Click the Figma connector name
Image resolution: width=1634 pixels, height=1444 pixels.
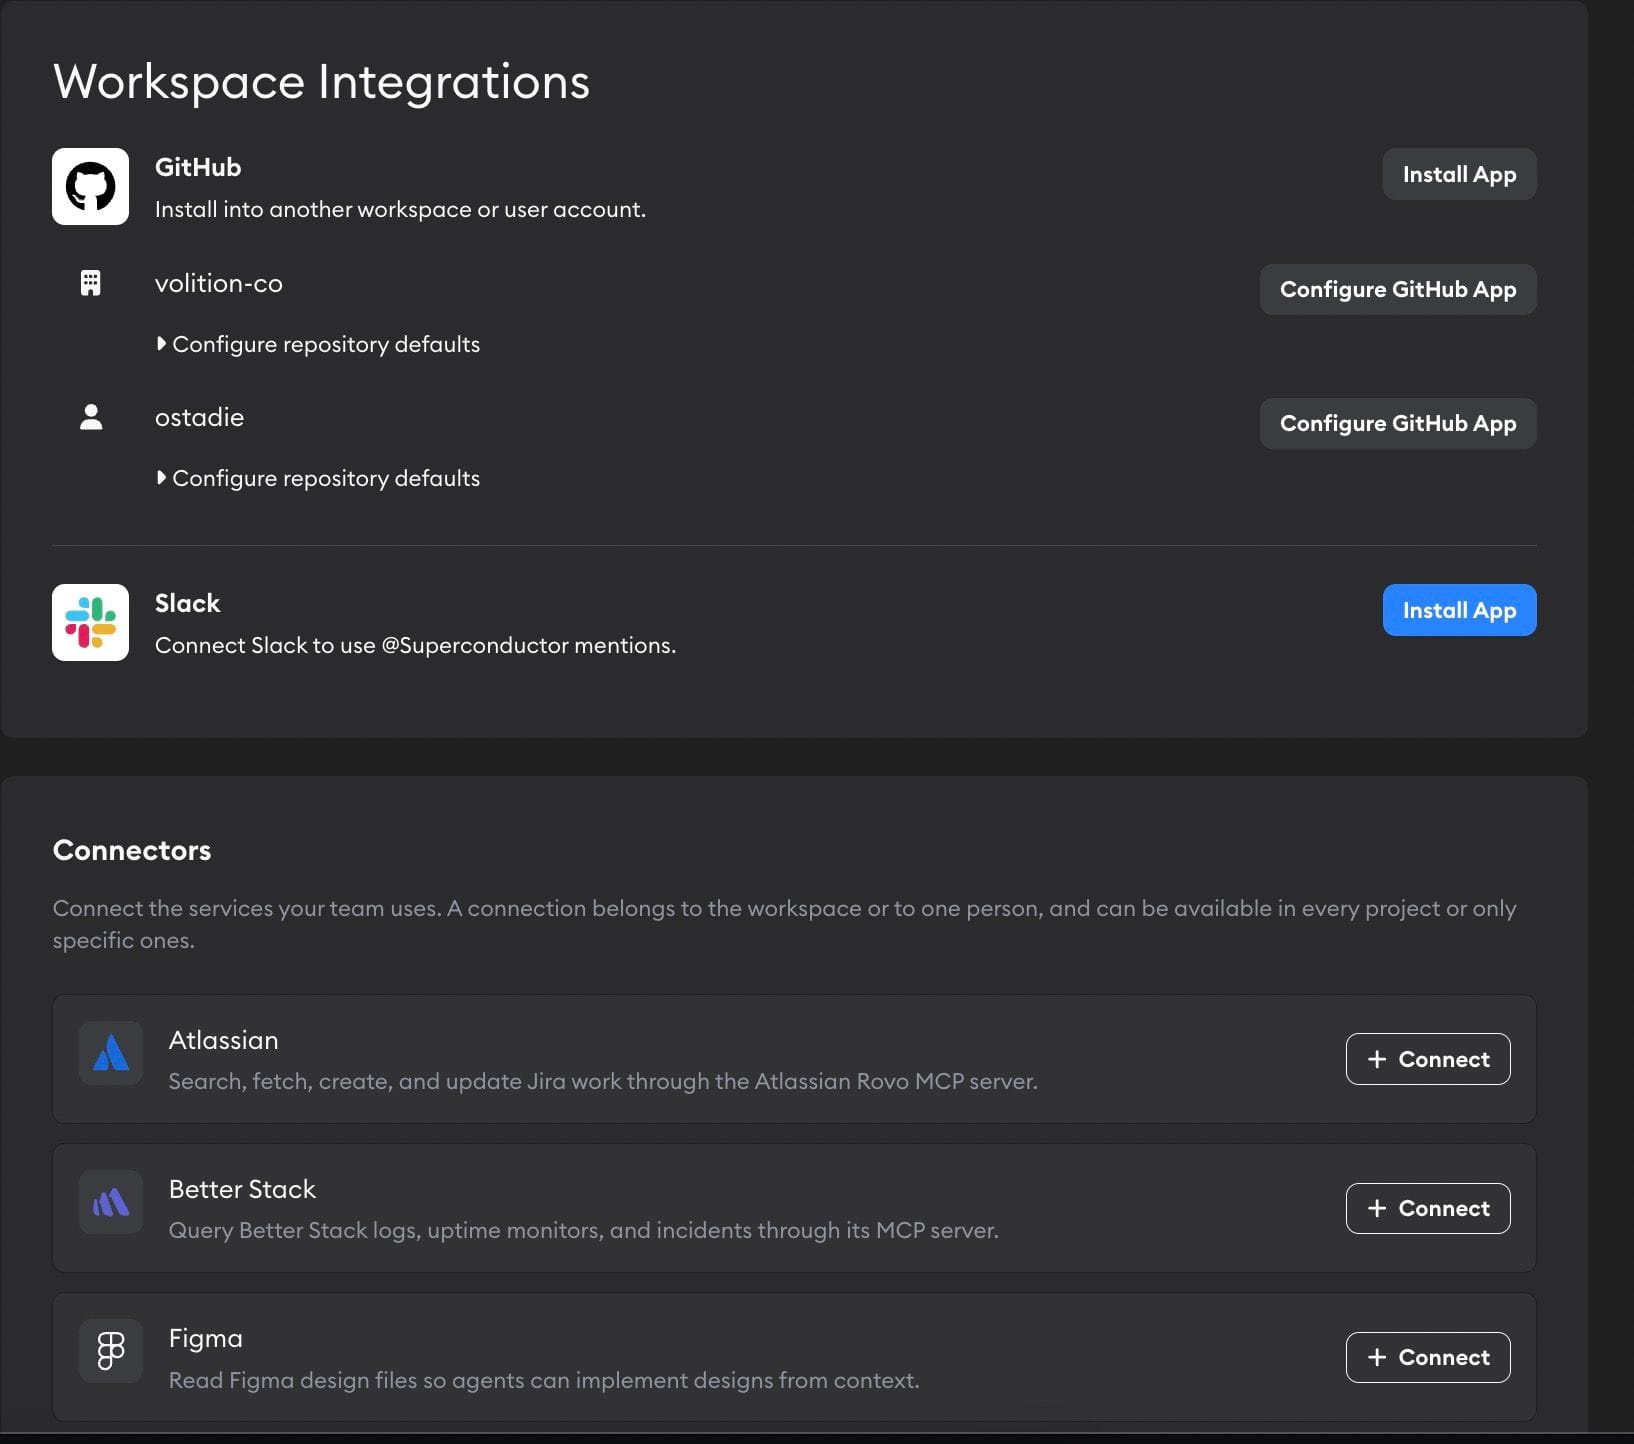tap(206, 1338)
